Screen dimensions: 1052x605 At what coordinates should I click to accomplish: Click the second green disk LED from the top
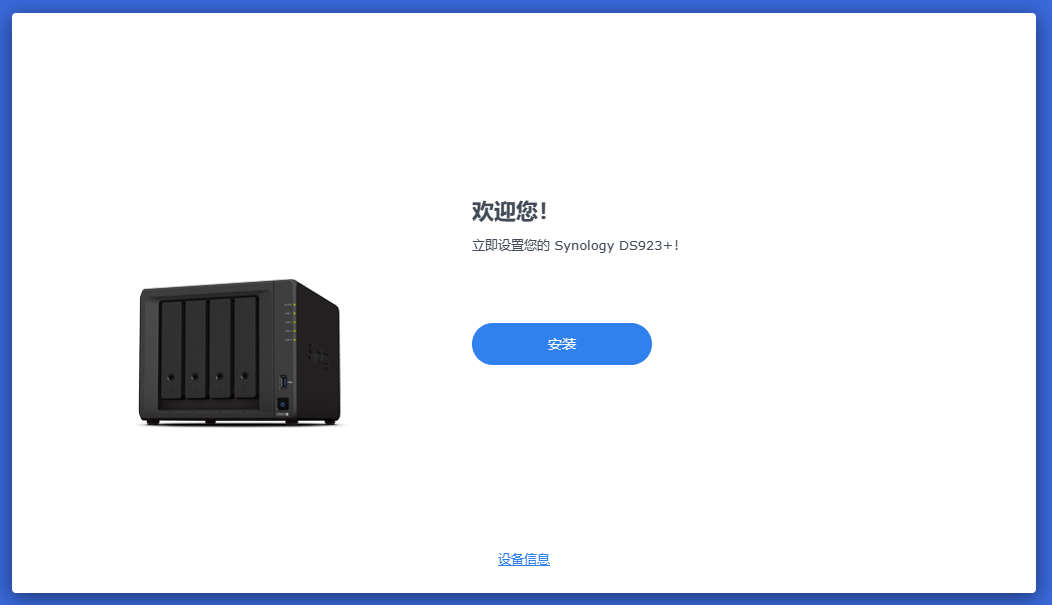tap(295, 322)
